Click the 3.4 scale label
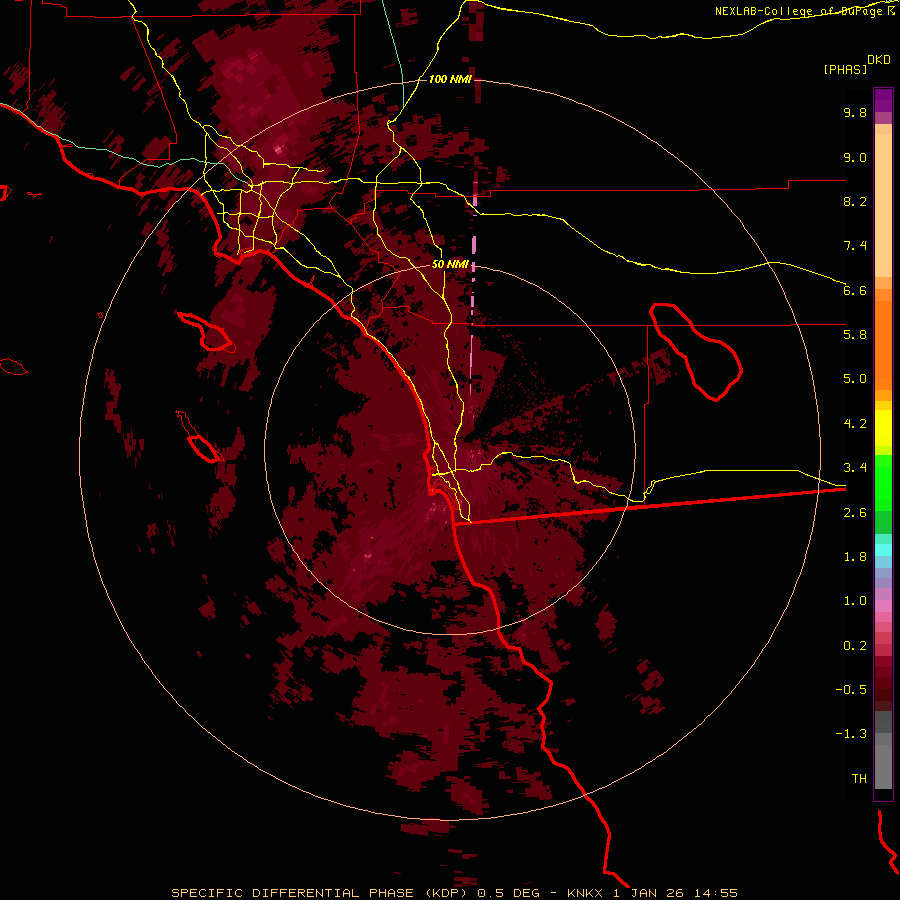Image resolution: width=900 pixels, height=900 pixels. point(855,468)
